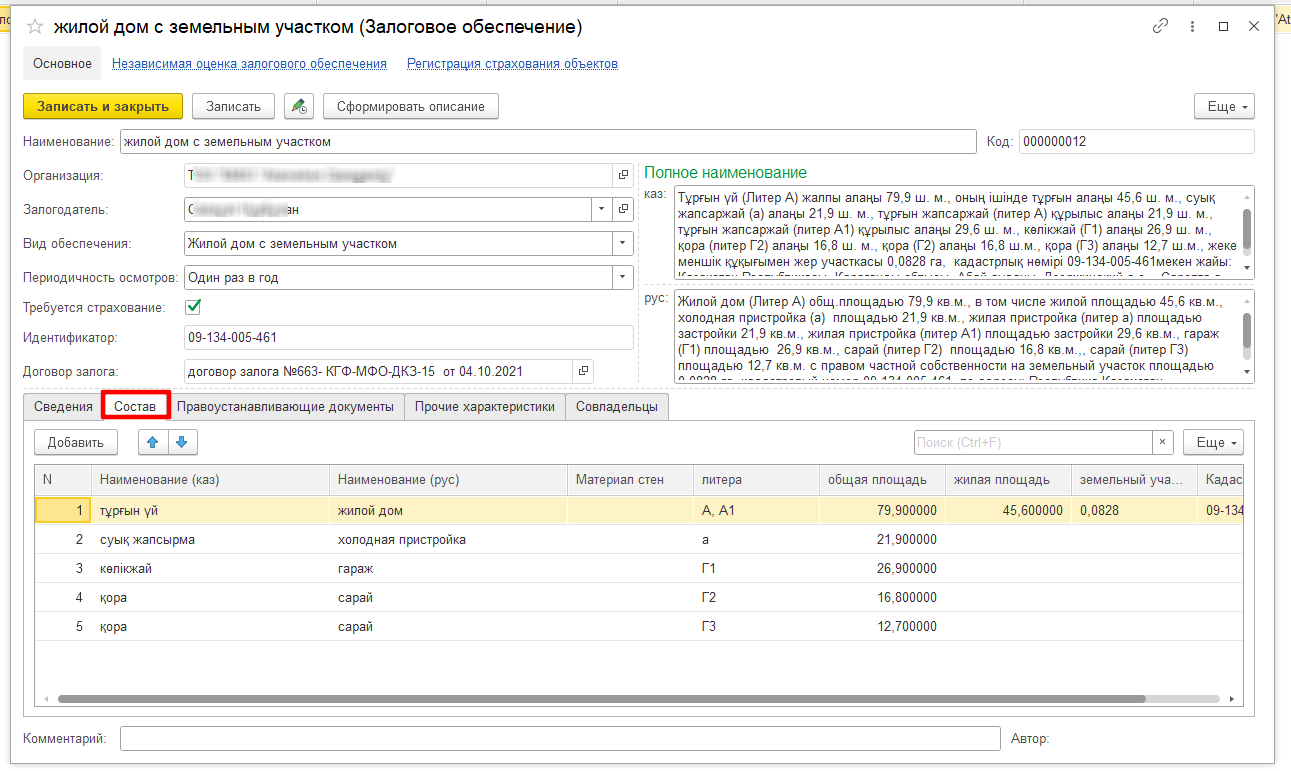
Task: Open the table Еще menu button
Action: (x=1213, y=442)
